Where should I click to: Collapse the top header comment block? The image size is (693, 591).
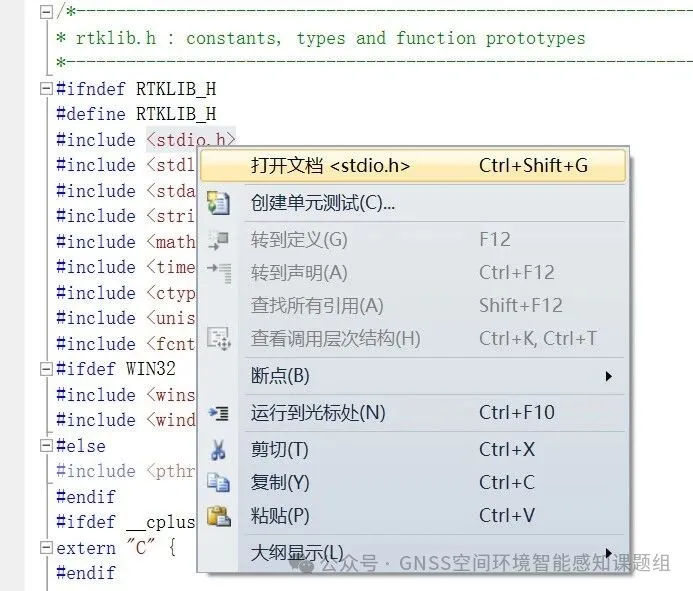(45, 12)
